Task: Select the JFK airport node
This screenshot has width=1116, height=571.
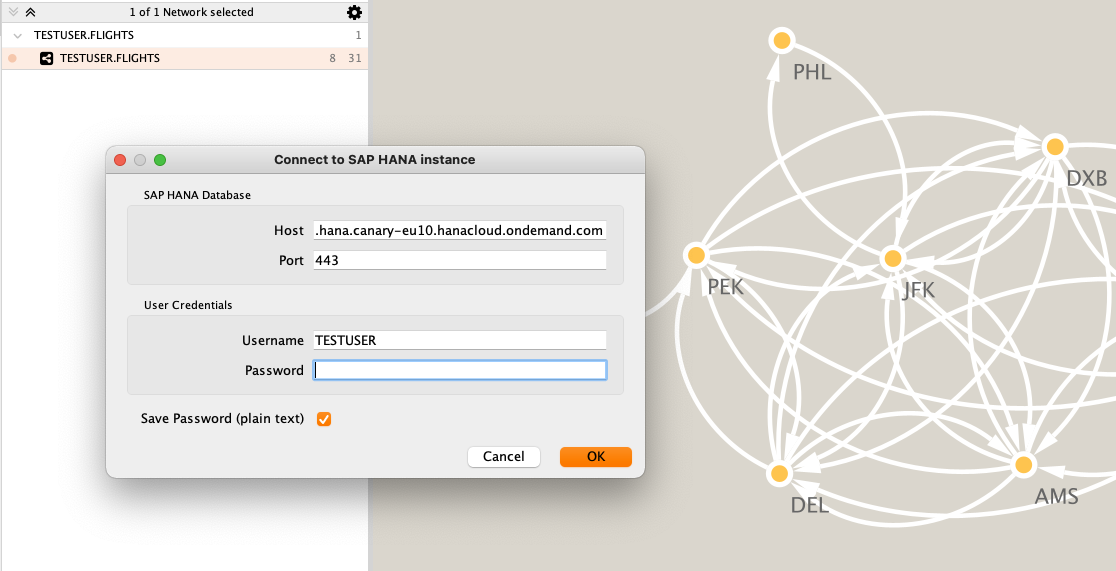Action: tap(894, 259)
